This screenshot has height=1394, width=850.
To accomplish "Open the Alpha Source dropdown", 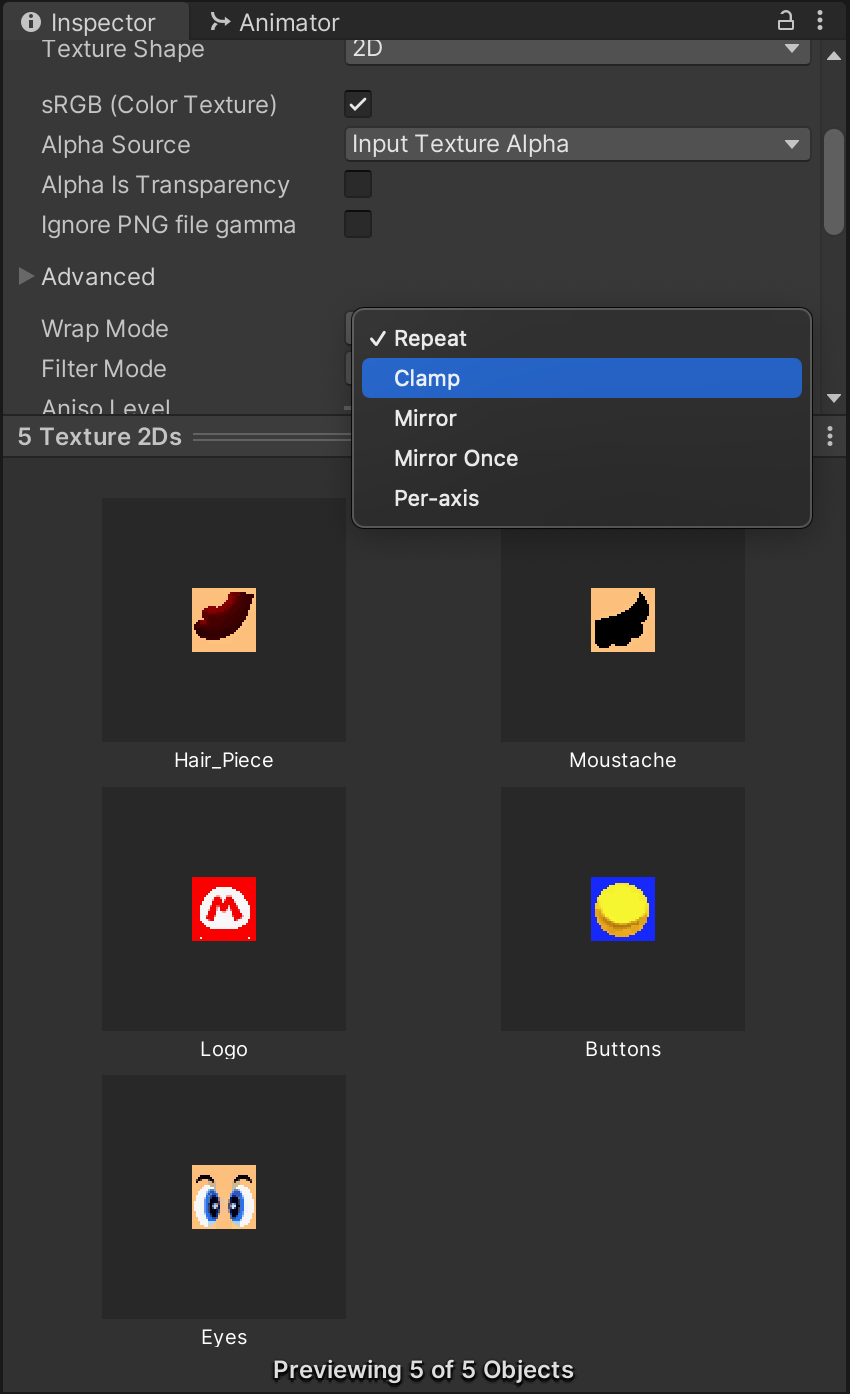I will tap(577, 144).
